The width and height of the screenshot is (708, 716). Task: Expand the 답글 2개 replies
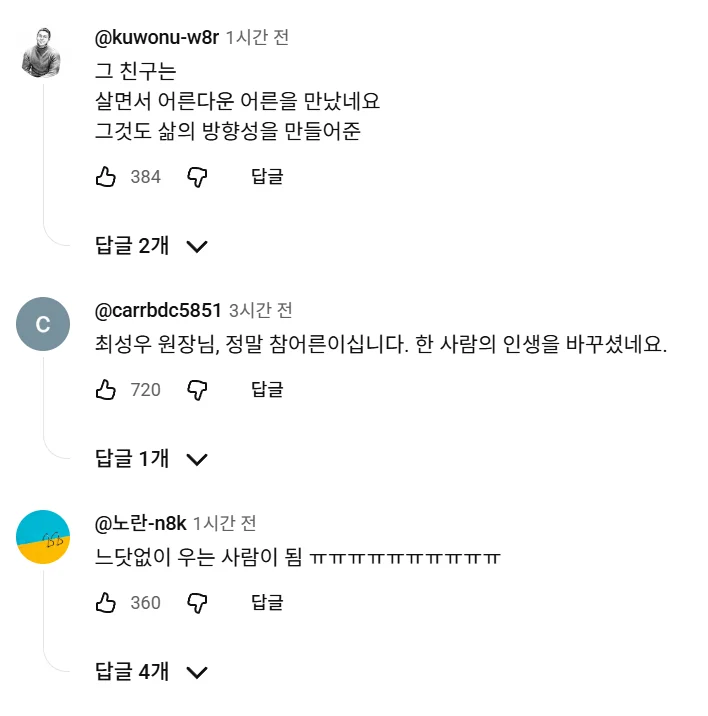click(x=151, y=246)
